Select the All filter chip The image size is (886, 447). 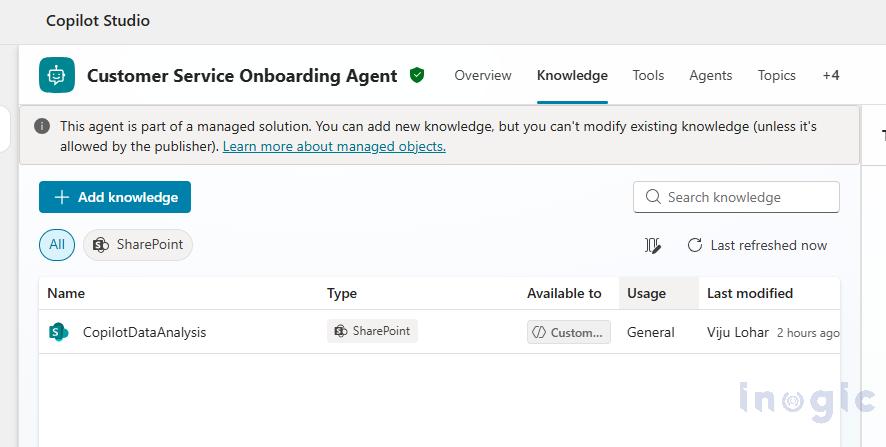(57, 245)
